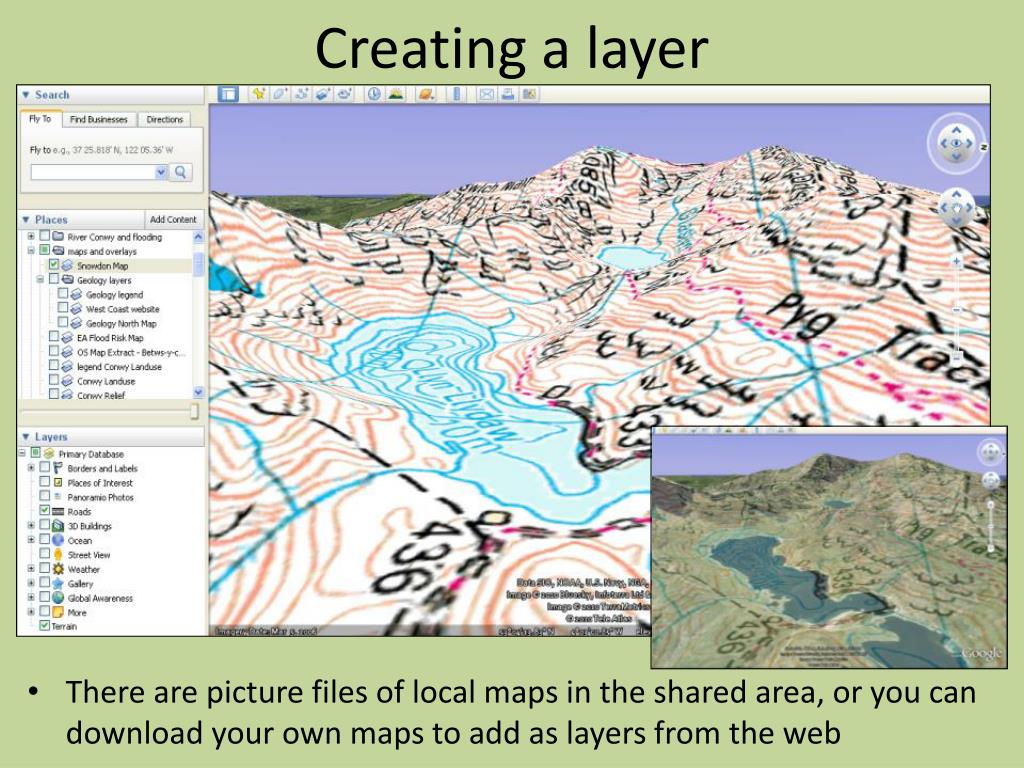Click the Fly to input field
The width and height of the screenshot is (1024, 768).
(x=93, y=172)
